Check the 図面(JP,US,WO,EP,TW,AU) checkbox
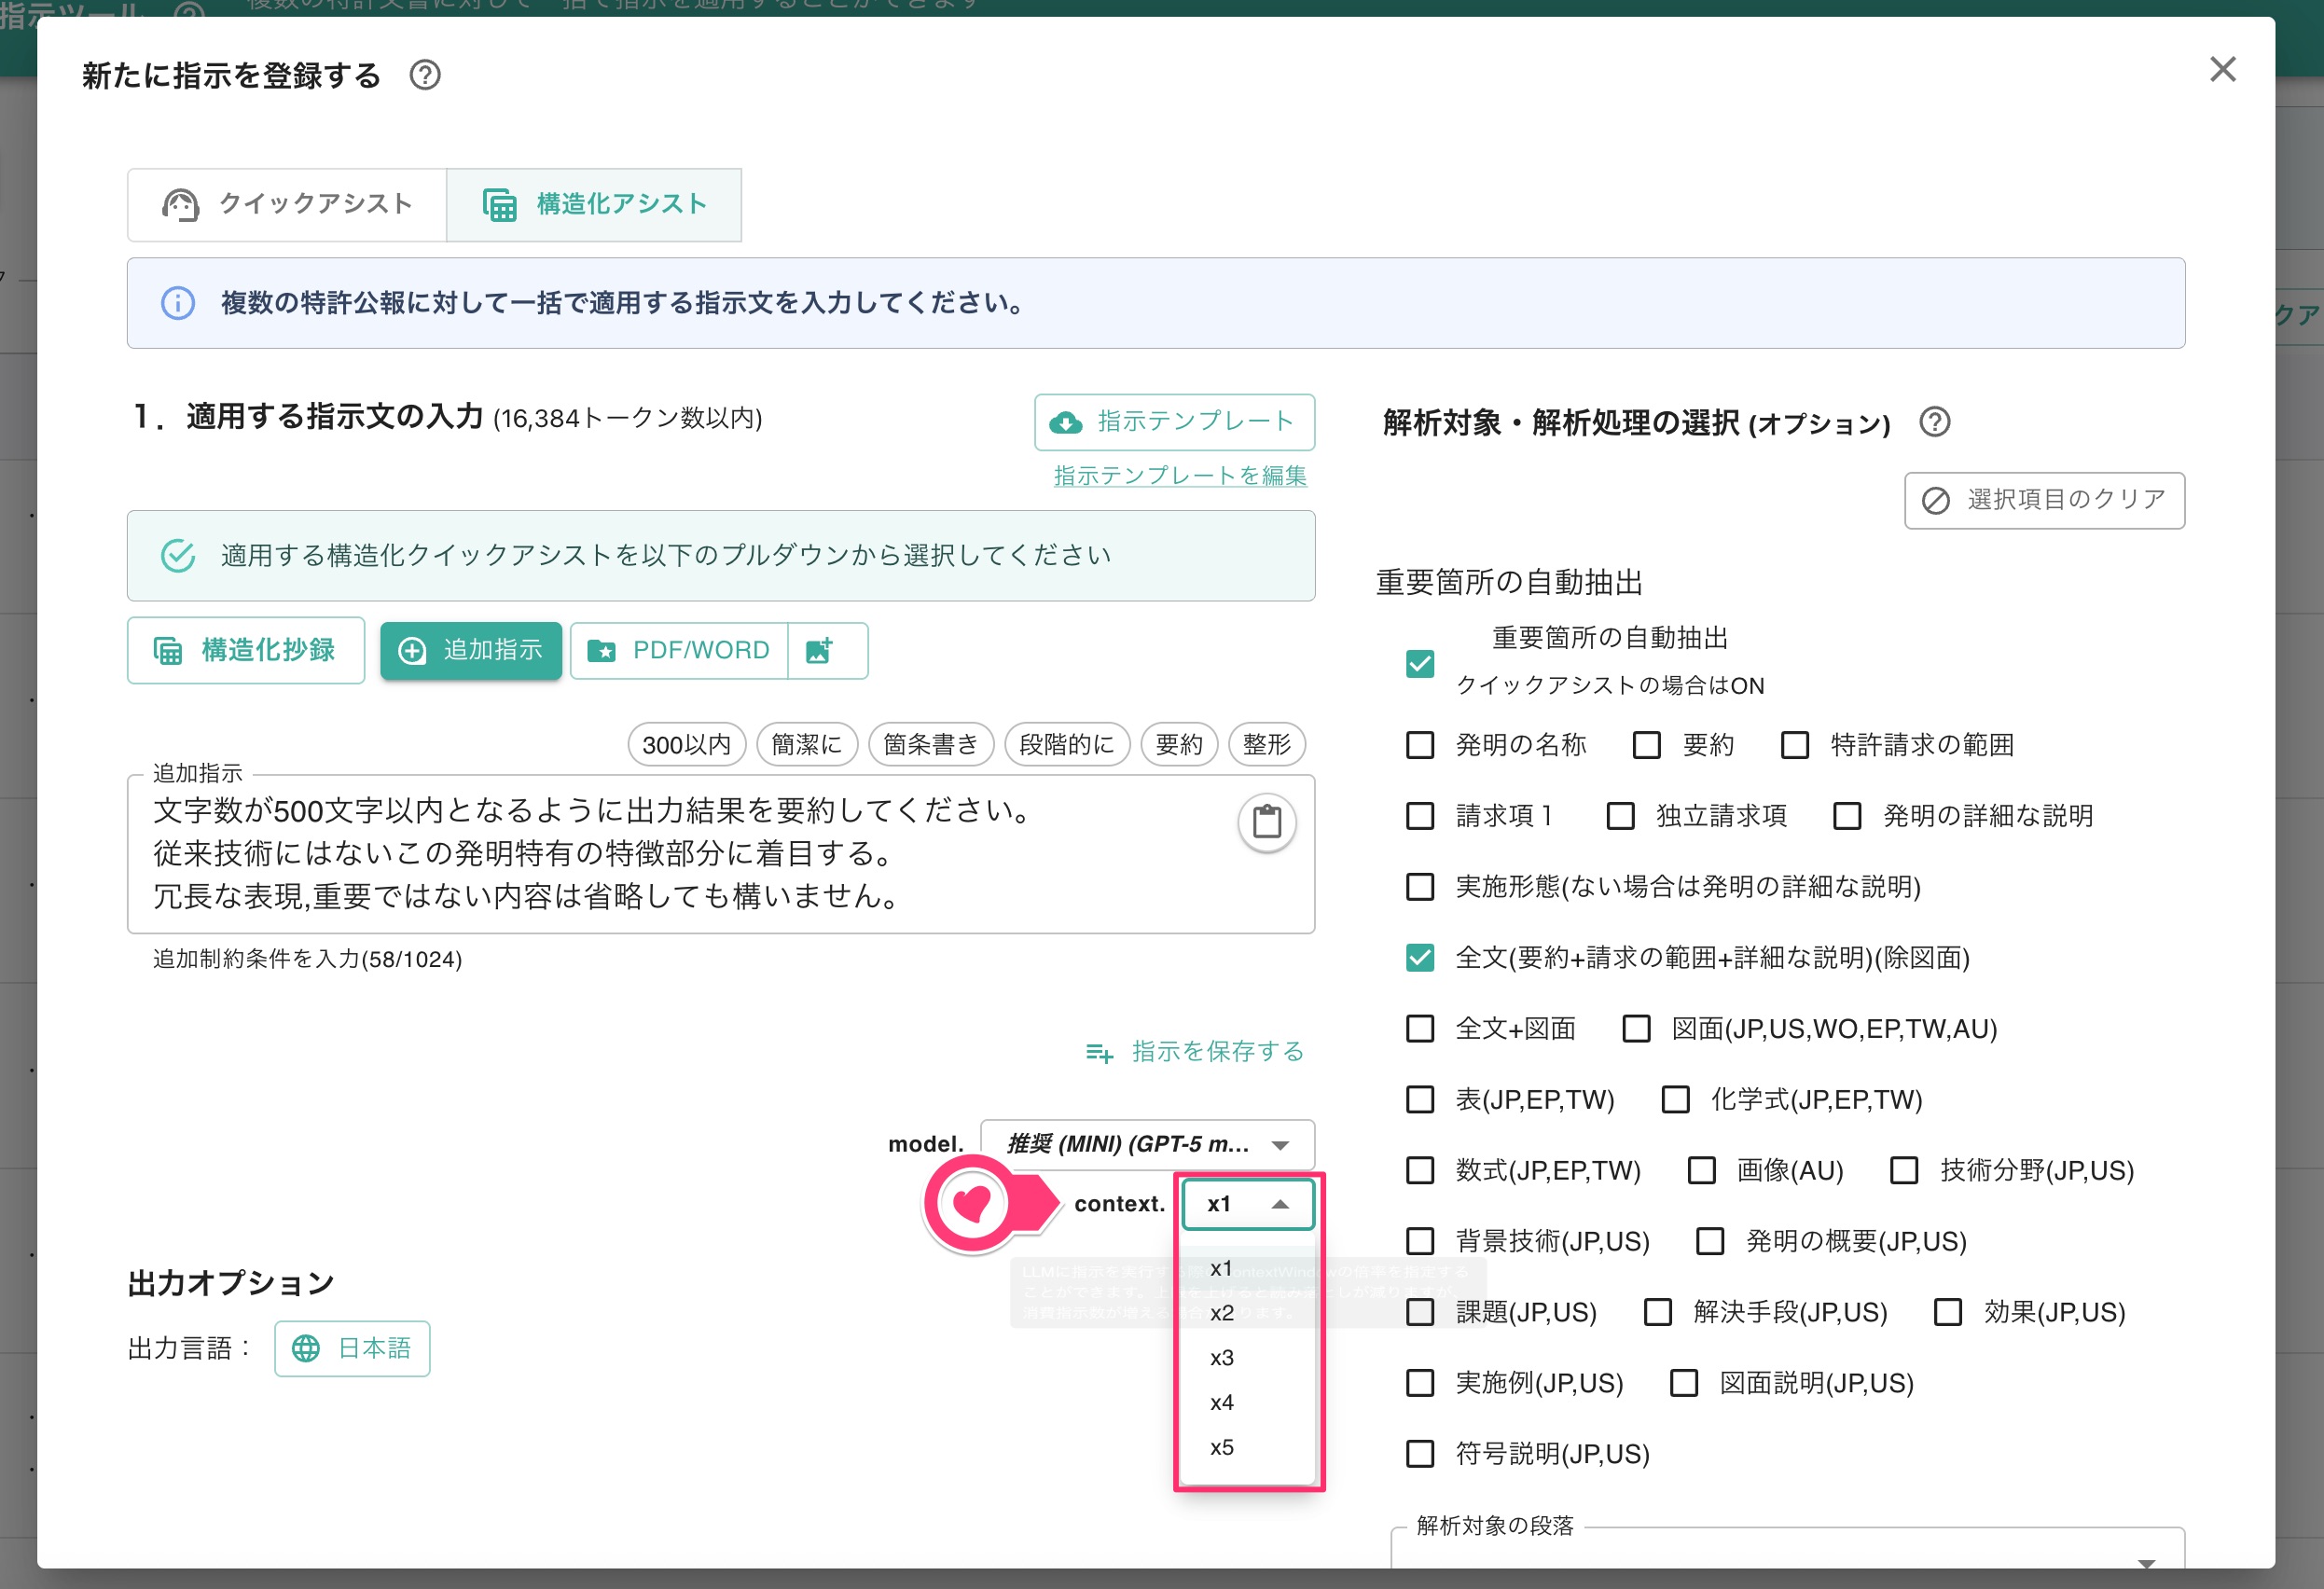This screenshot has width=2324, height=1589. [x=1636, y=1029]
